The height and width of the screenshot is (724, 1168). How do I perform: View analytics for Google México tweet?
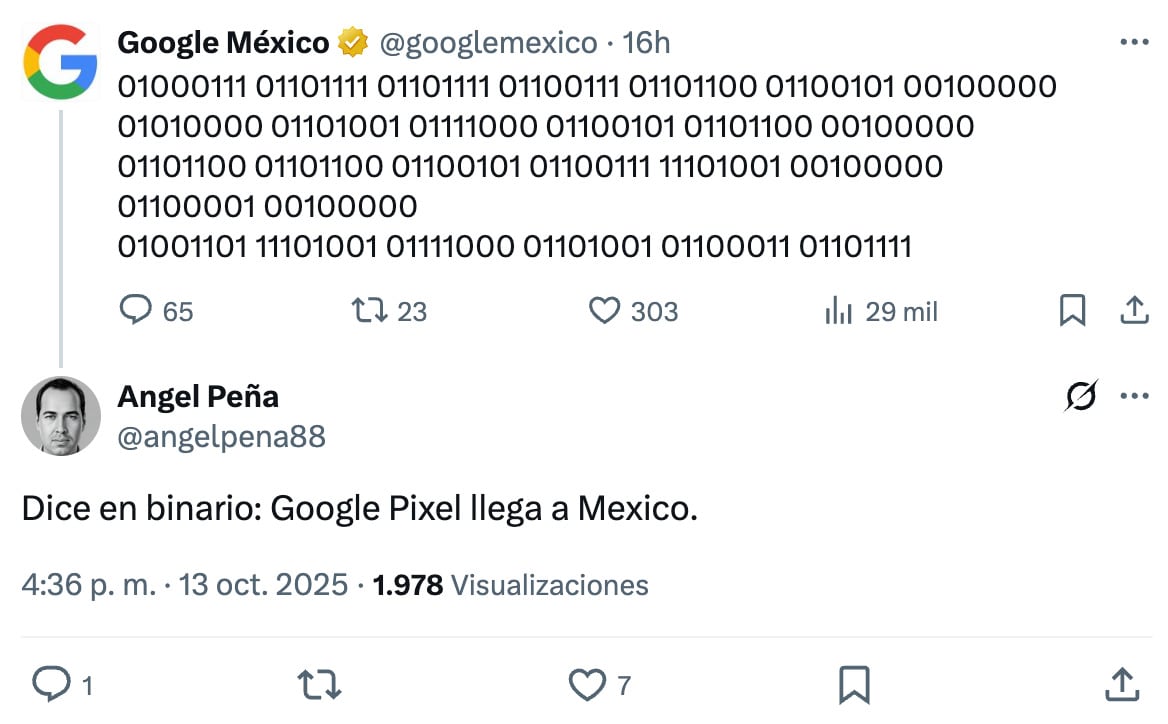point(838,312)
